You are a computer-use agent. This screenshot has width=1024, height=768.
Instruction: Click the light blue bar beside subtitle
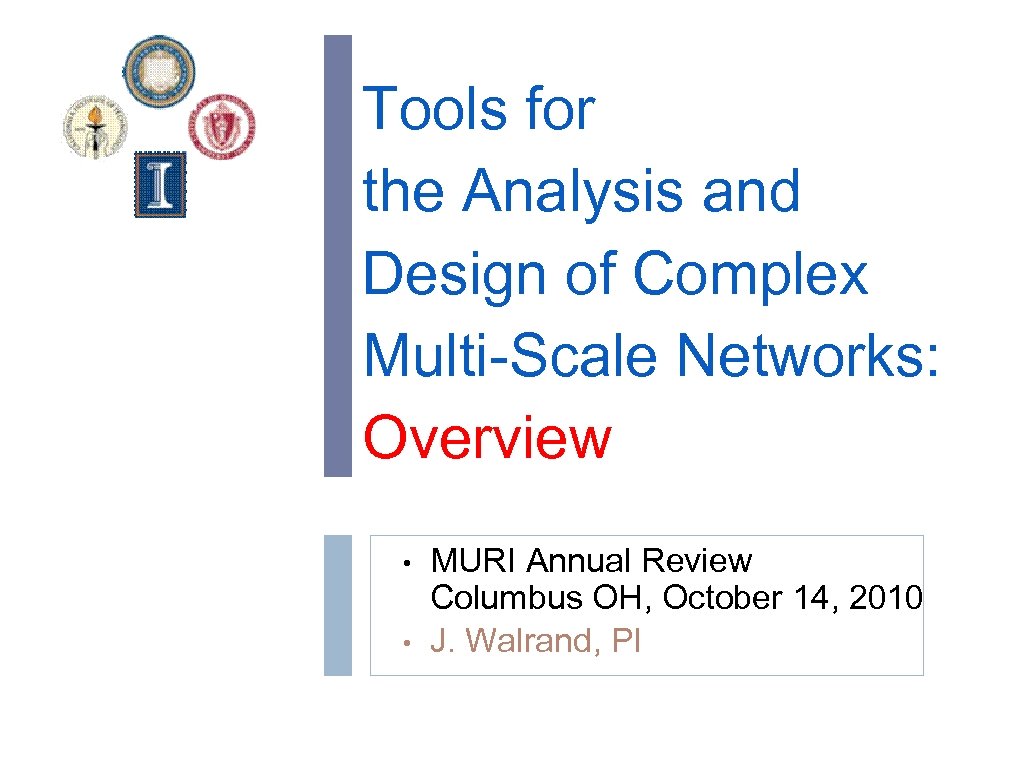coord(338,604)
